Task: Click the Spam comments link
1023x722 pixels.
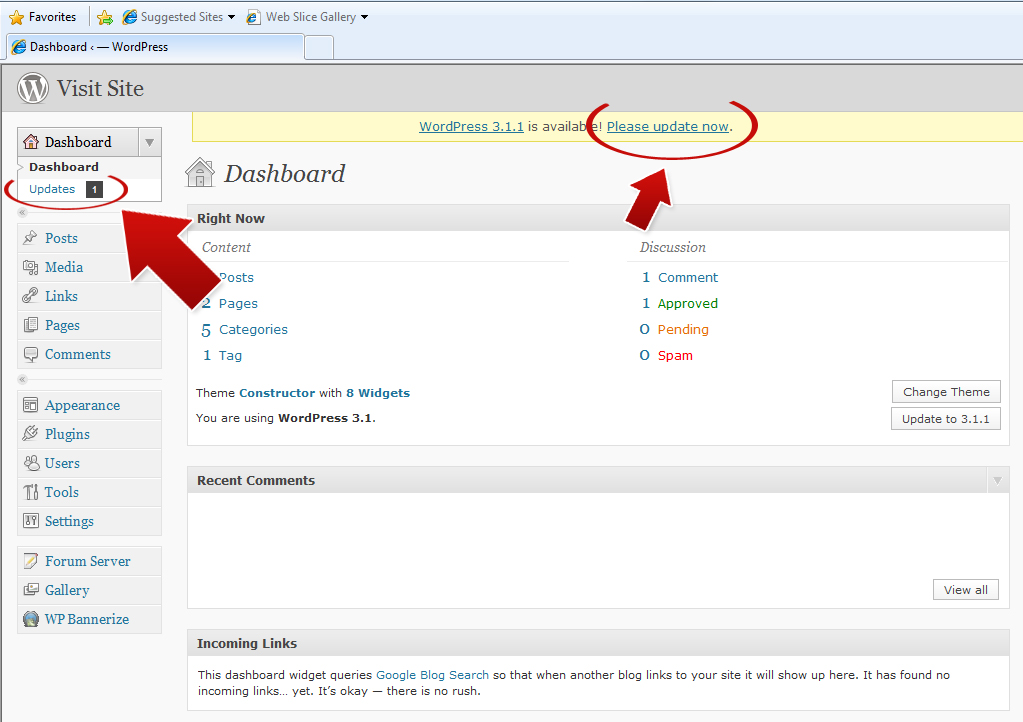Action: pyautogui.click(x=675, y=355)
